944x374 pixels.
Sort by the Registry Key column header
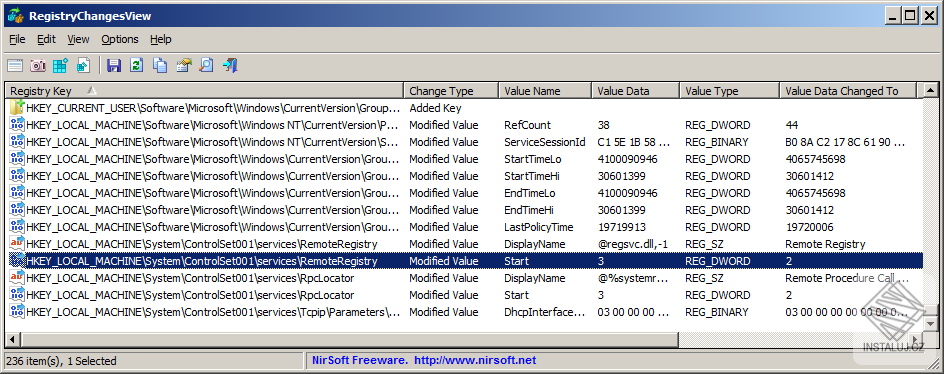tap(204, 91)
